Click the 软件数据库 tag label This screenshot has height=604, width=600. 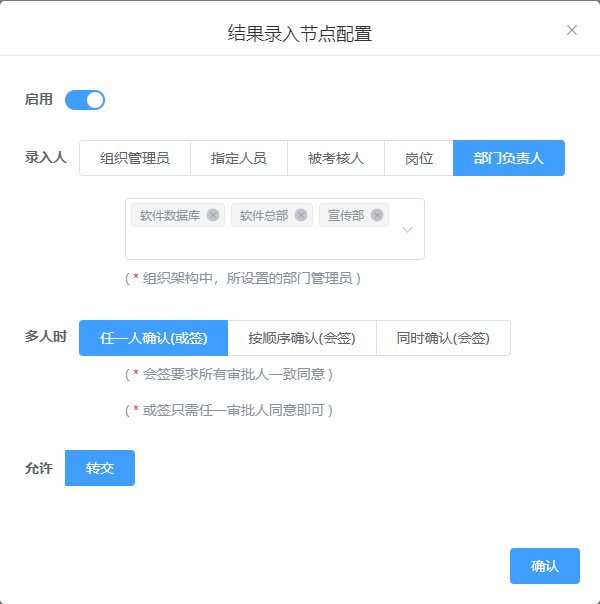170,215
